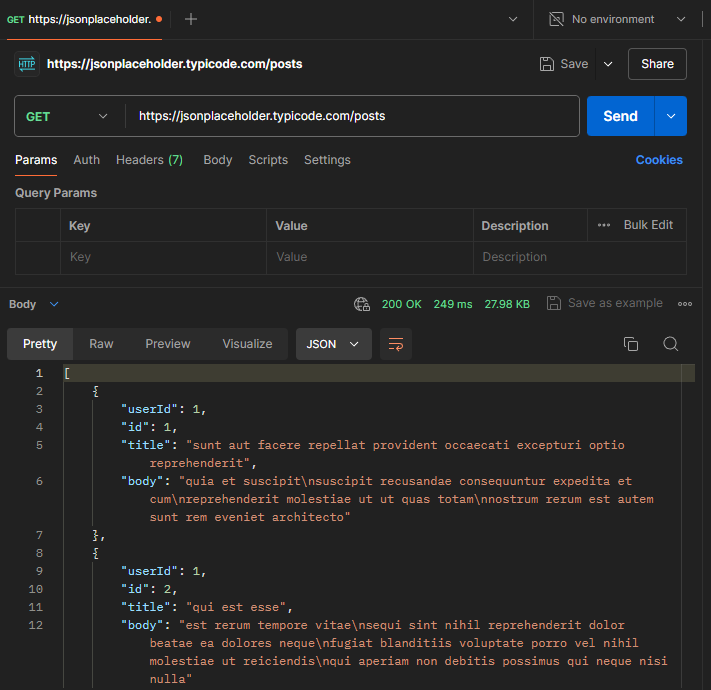Copy response body using the copy icon
Viewport: 711px width, 690px height.
631,344
